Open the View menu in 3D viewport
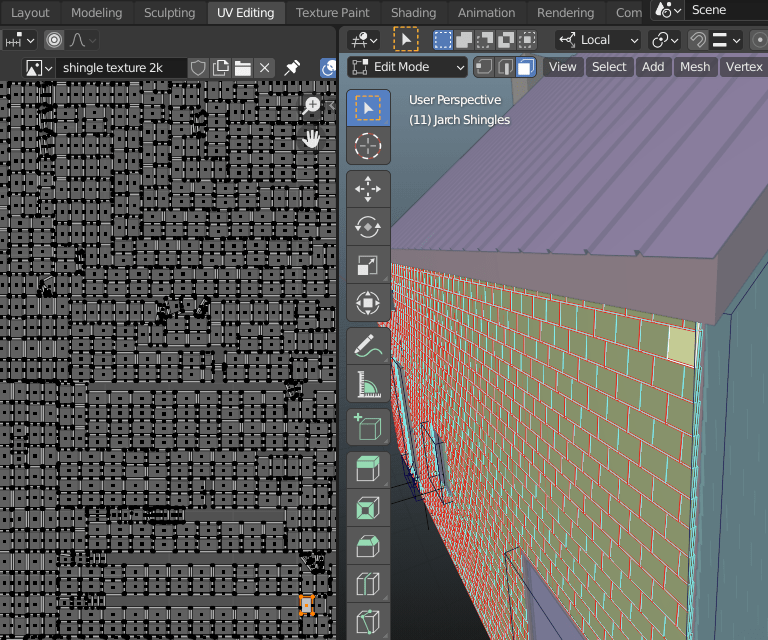Image resolution: width=768 pixels, height=640 pixels. coord(562,67)
